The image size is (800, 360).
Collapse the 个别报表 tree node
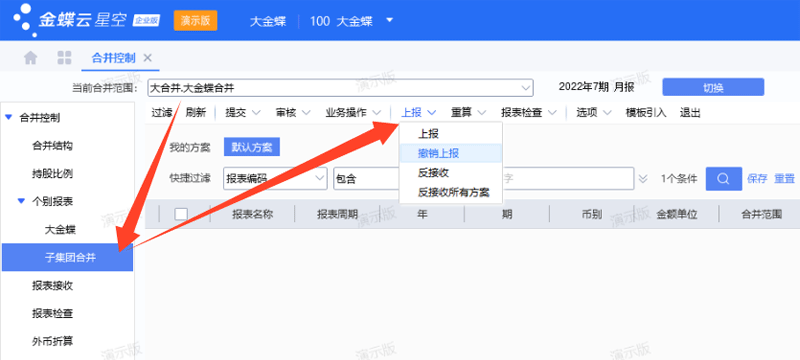click(21, 201)
